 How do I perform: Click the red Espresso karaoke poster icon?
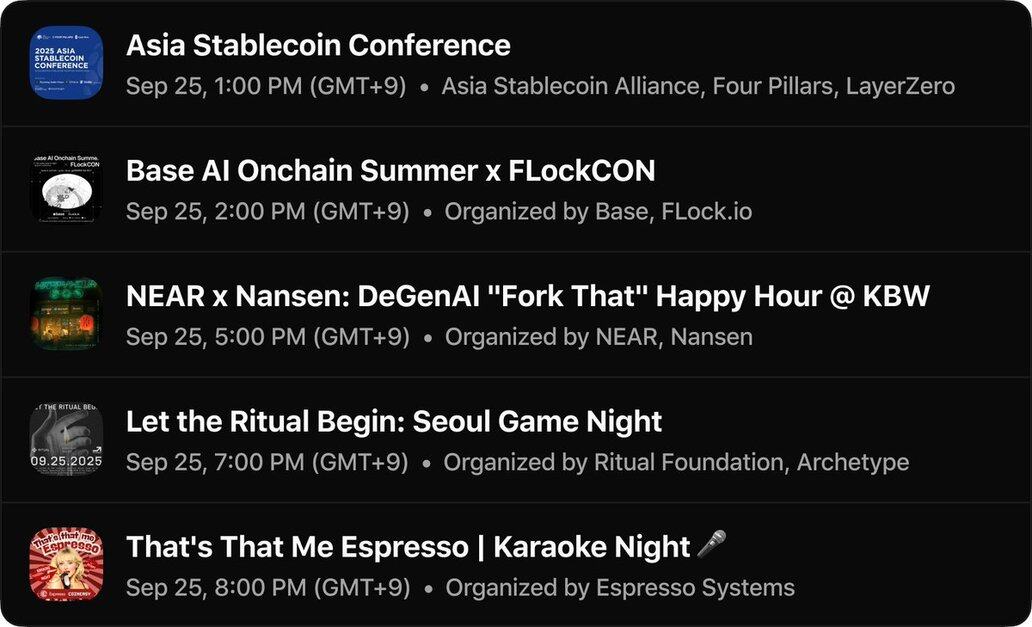click(x=66, y=564)
